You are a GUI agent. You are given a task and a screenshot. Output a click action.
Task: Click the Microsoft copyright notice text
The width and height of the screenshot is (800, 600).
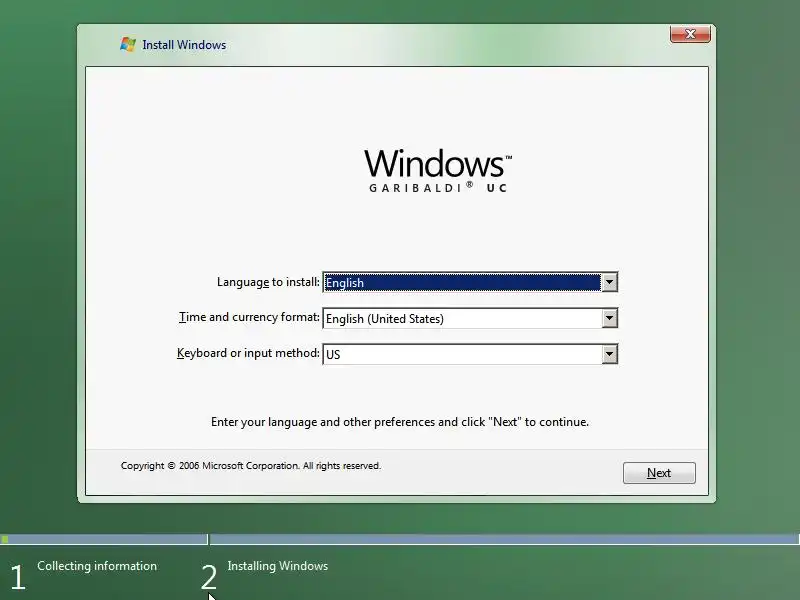[251, 466]
